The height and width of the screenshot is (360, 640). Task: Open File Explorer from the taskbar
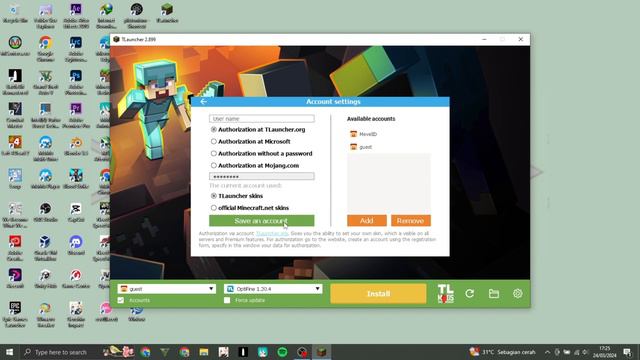pyautogui.click(x=204, y=352)
